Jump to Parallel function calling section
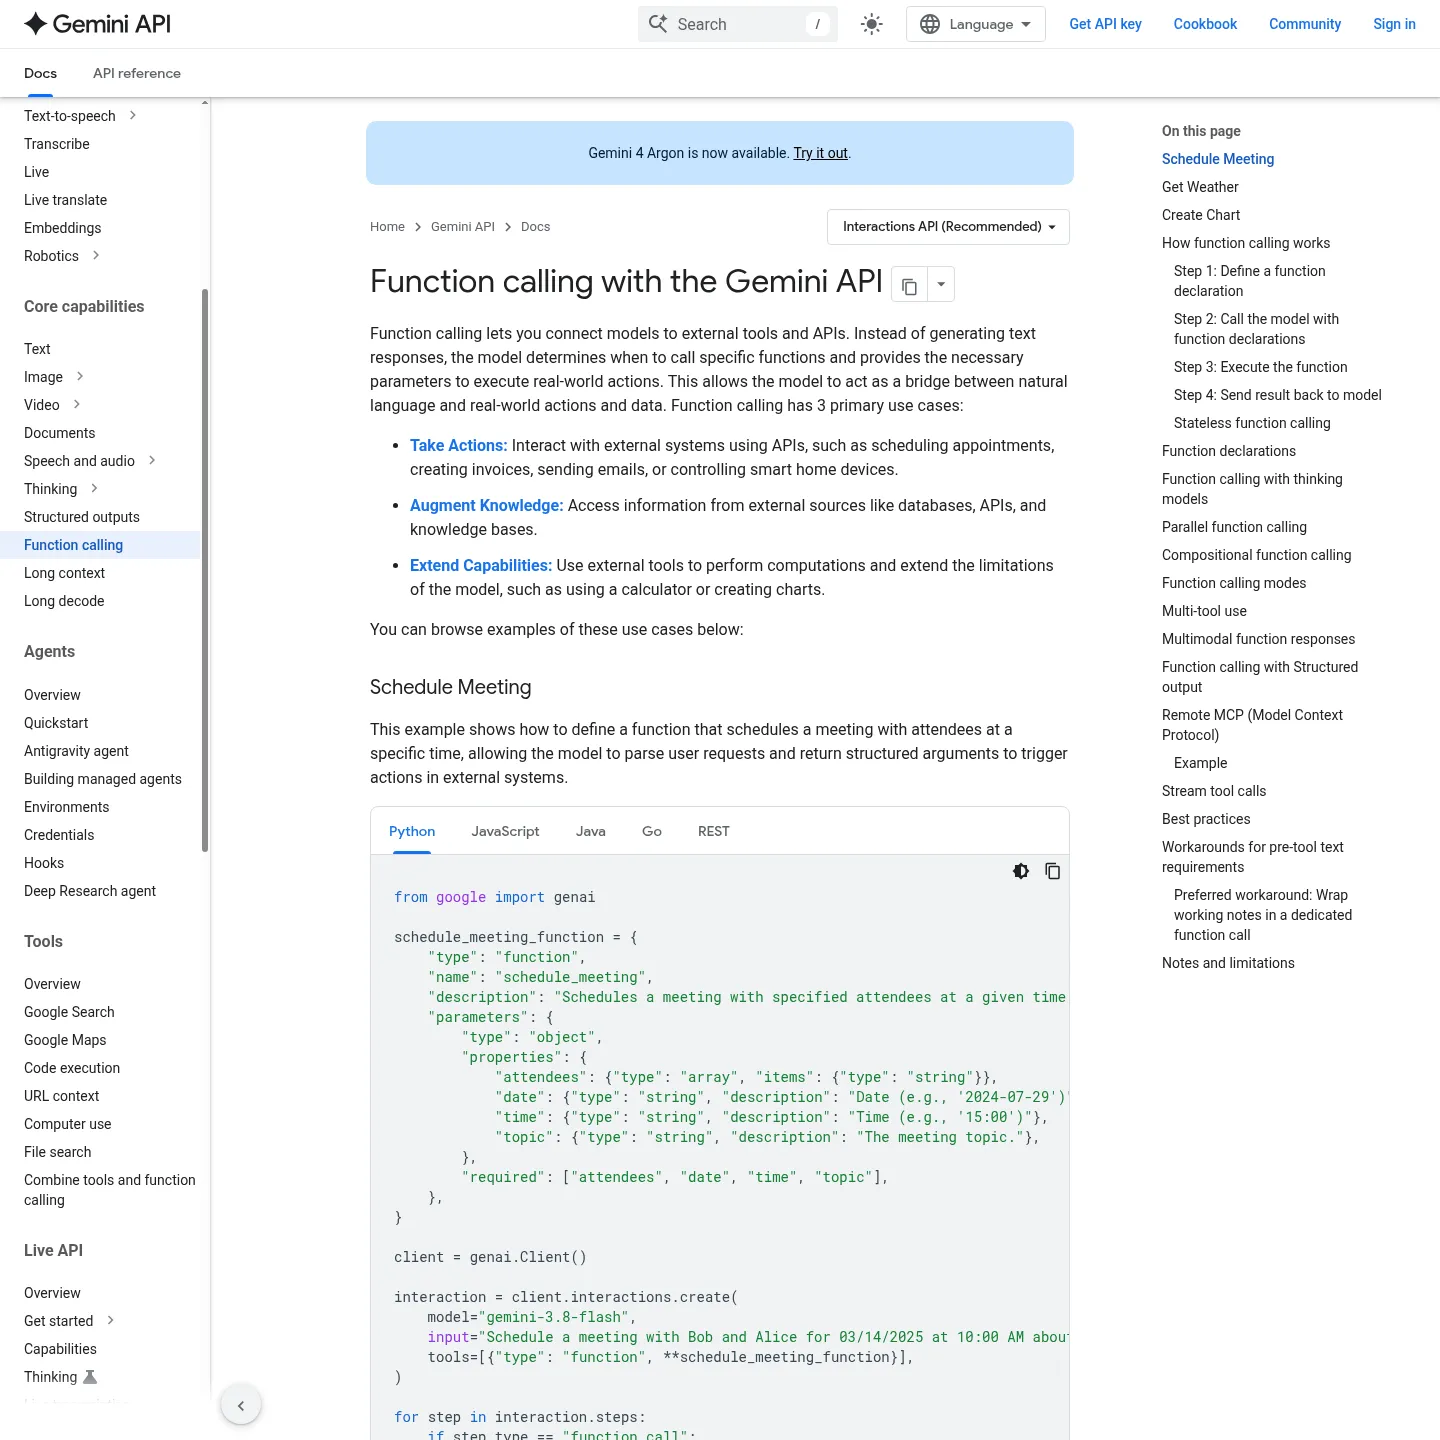Image resolution: width=1440 pixels, height=1440 pixels. (x=1234, y=527)
